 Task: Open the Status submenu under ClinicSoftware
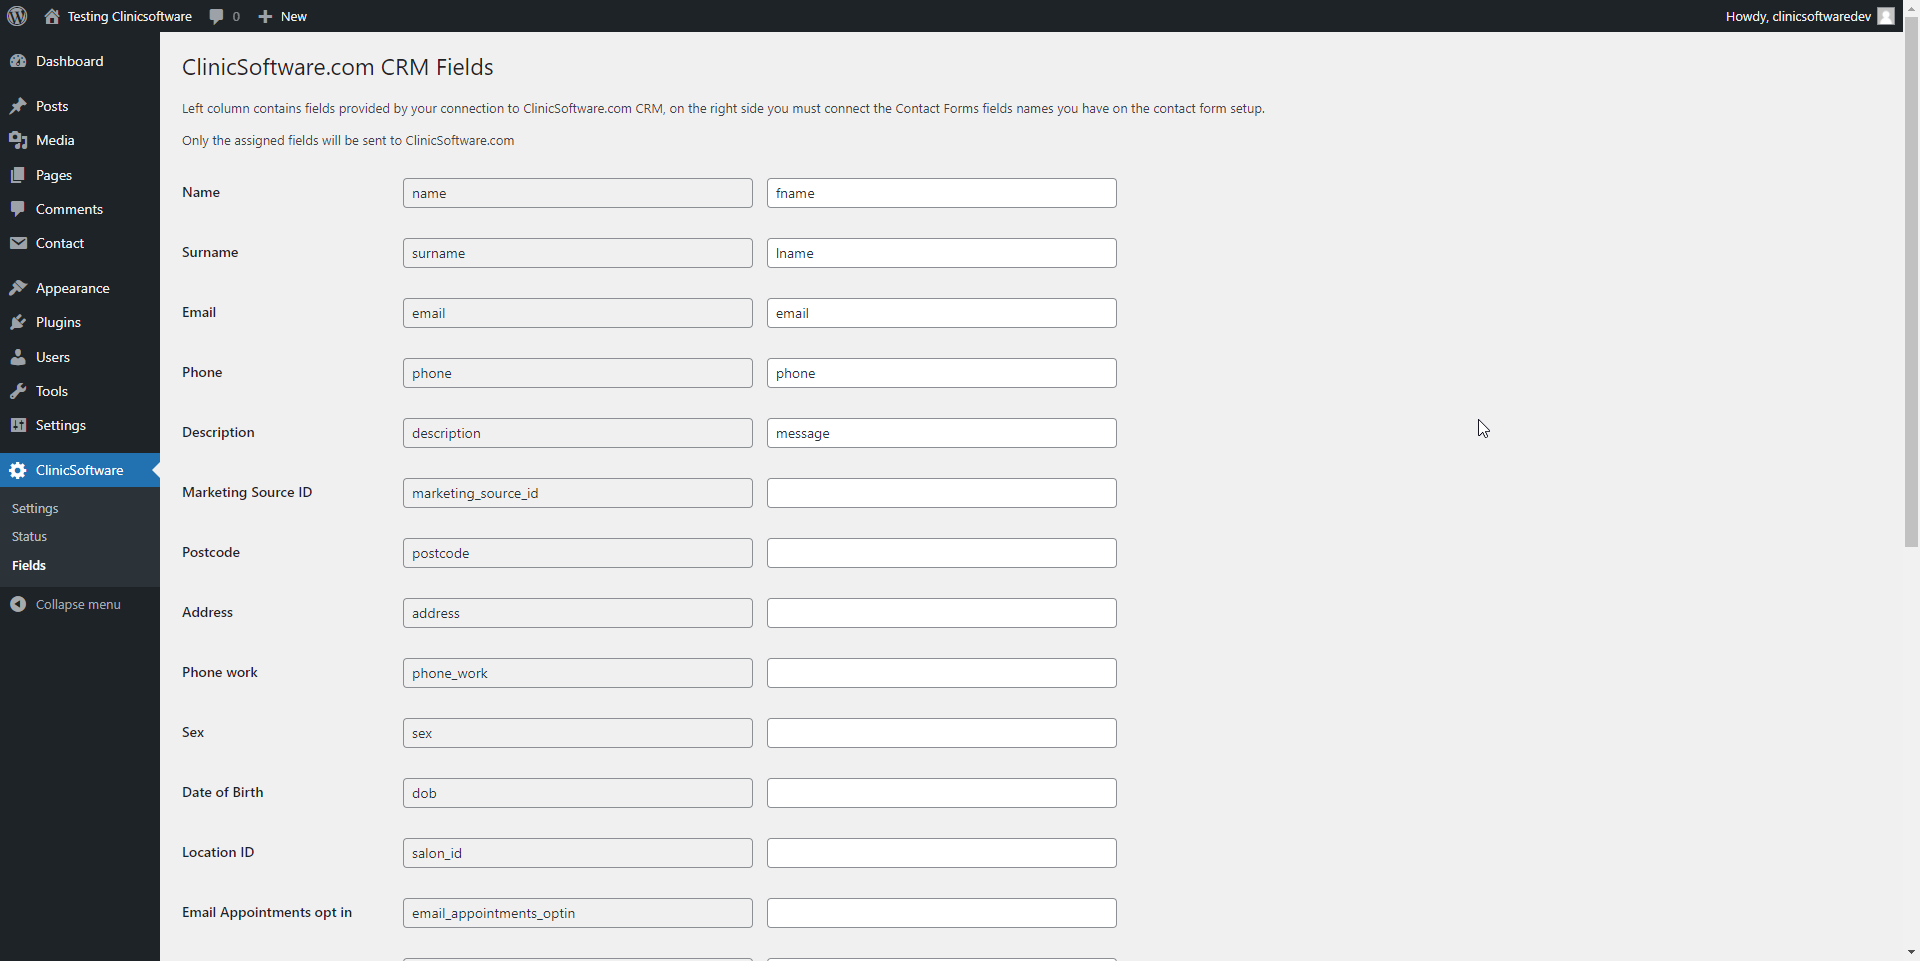pos(29,537)
